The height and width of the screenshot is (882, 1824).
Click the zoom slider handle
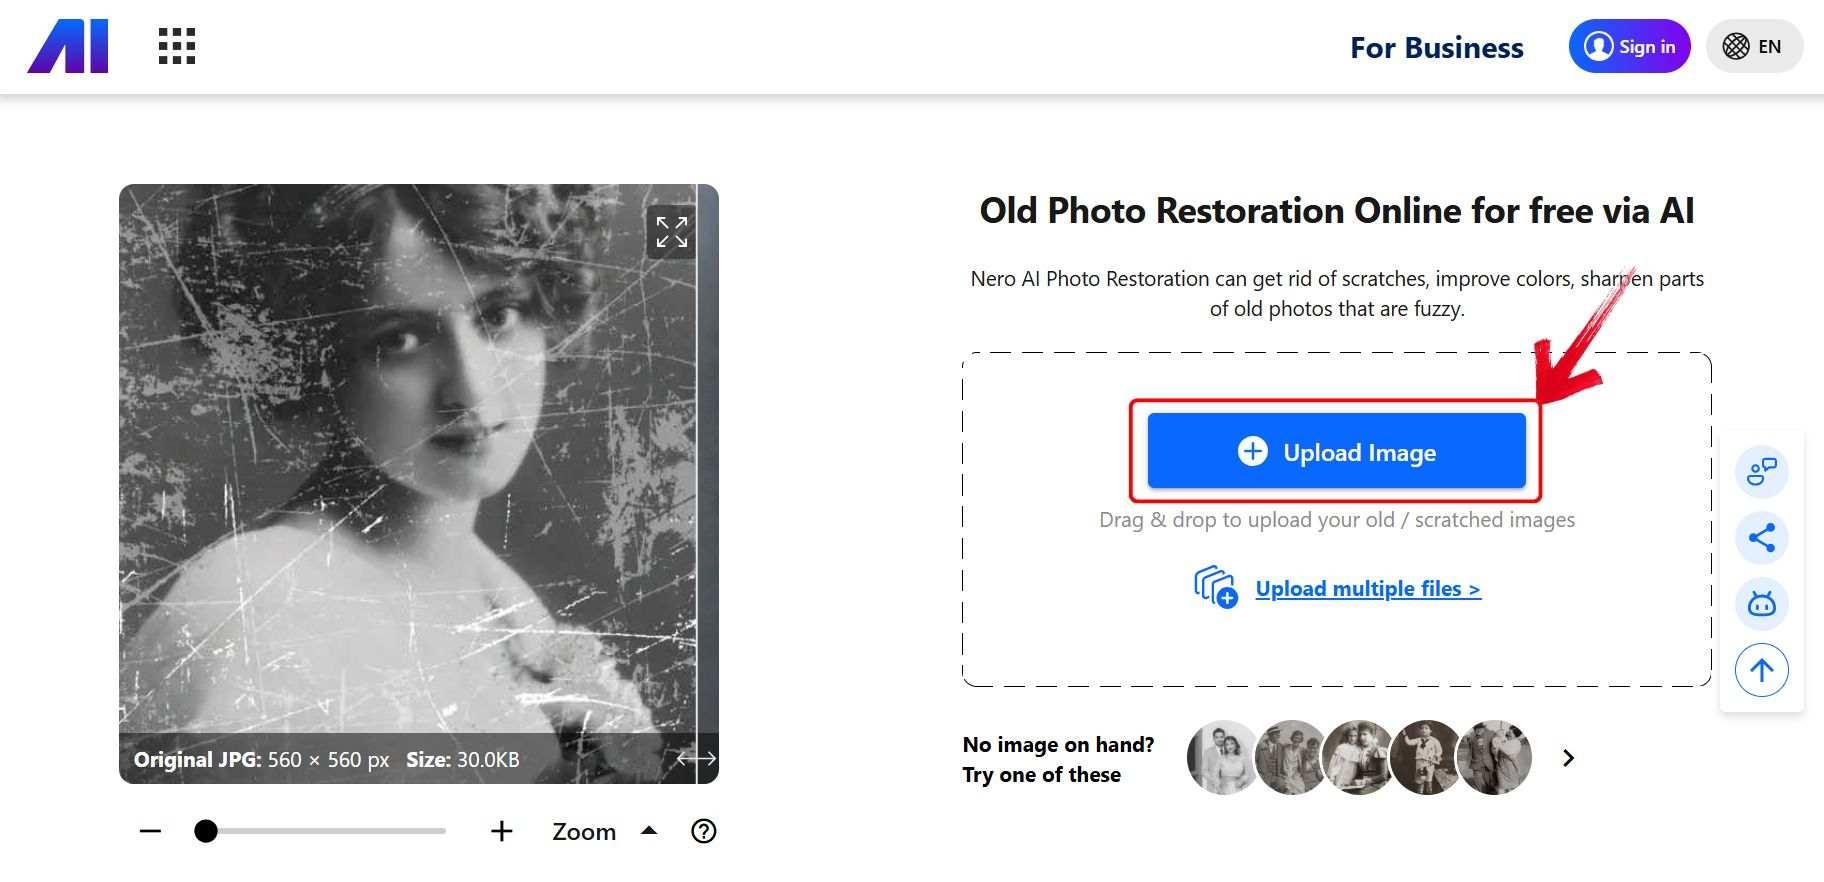[x=206, y=831]
